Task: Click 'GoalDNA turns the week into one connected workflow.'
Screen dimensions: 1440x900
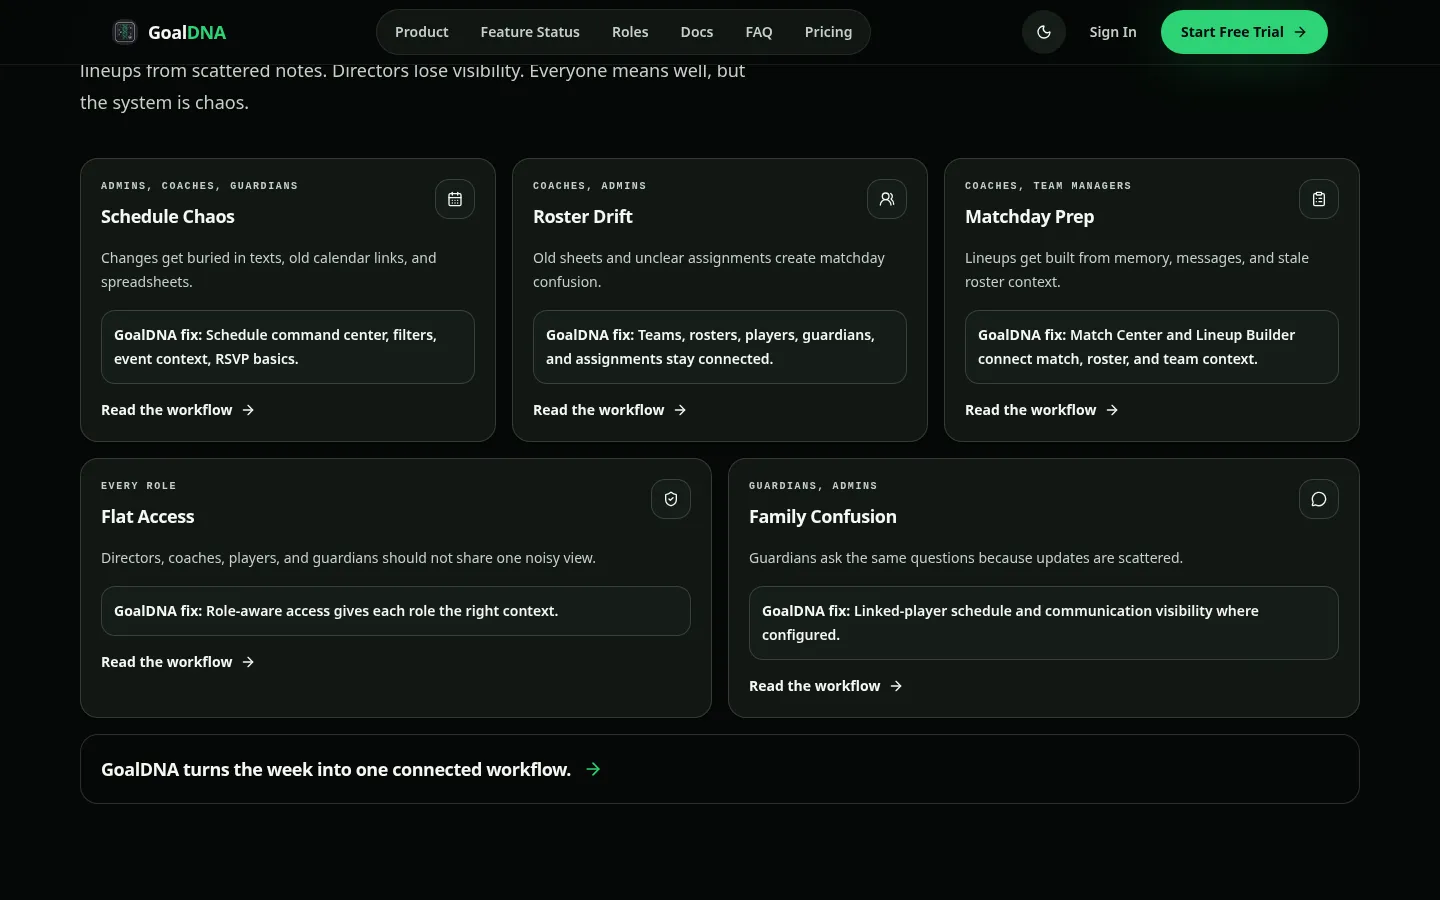Action: (336, 769)
